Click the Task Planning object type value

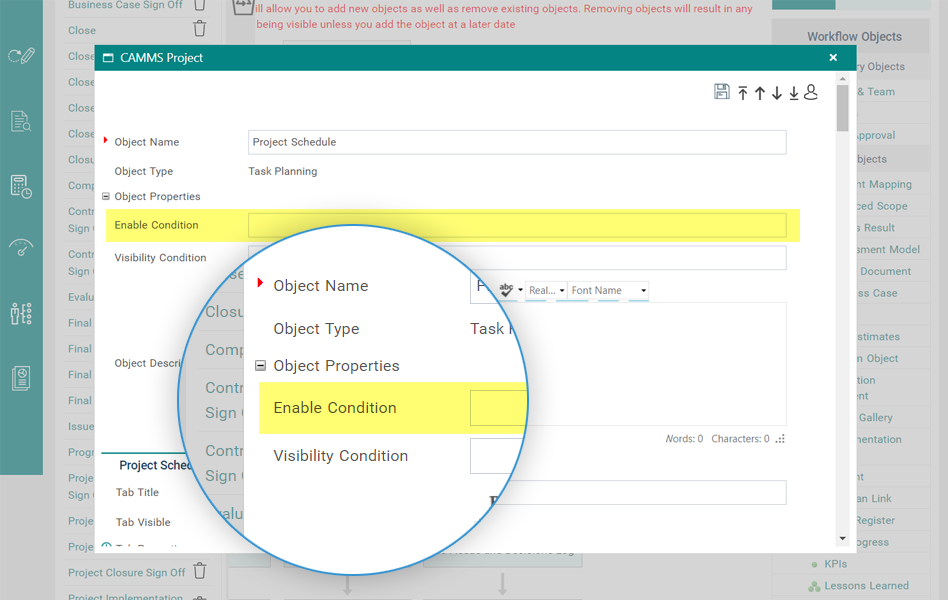pos(282,171)
